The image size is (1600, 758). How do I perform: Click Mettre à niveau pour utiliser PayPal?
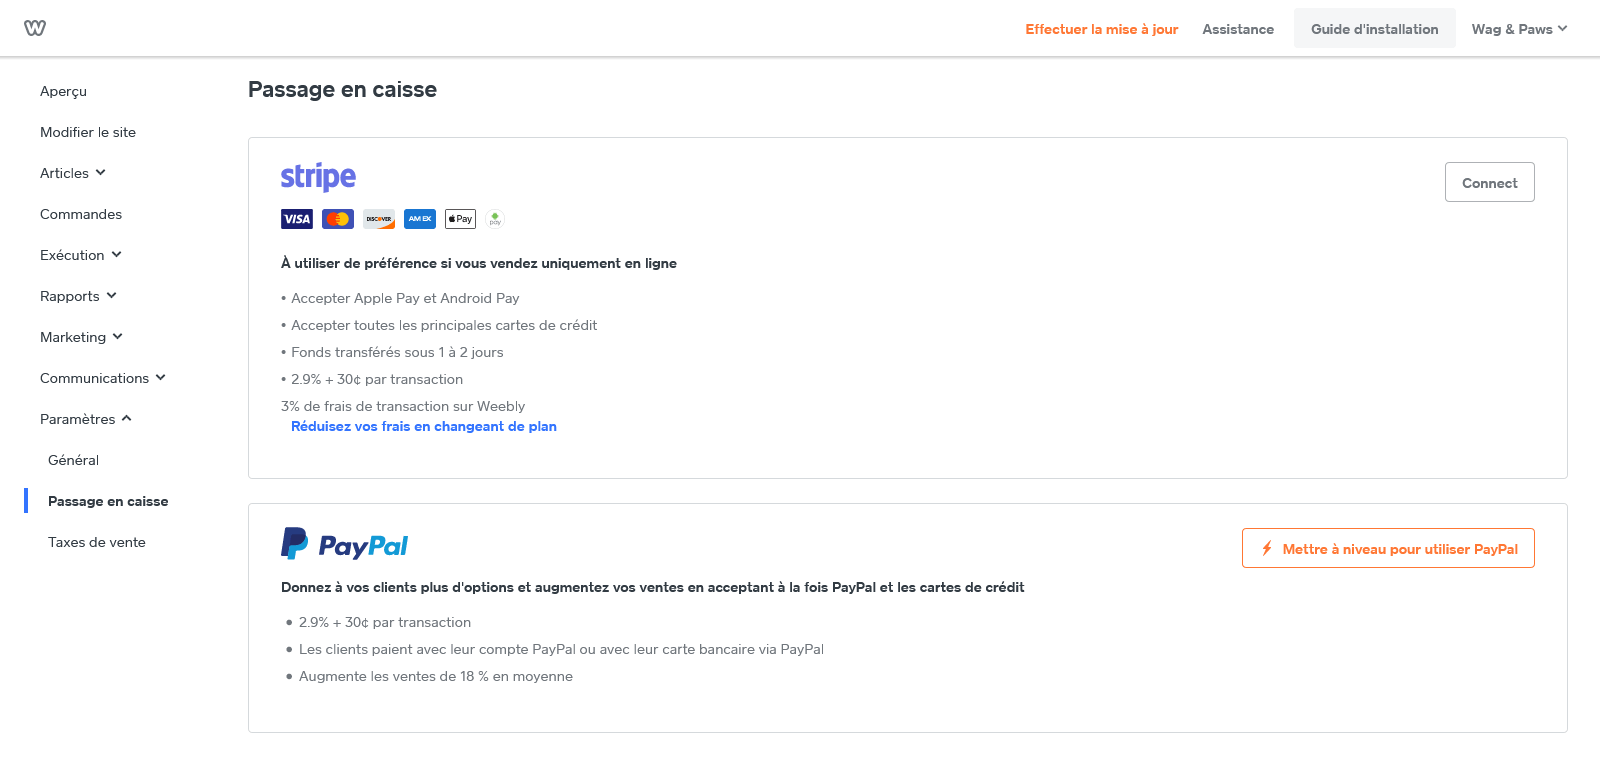[x=1388, y=548]
